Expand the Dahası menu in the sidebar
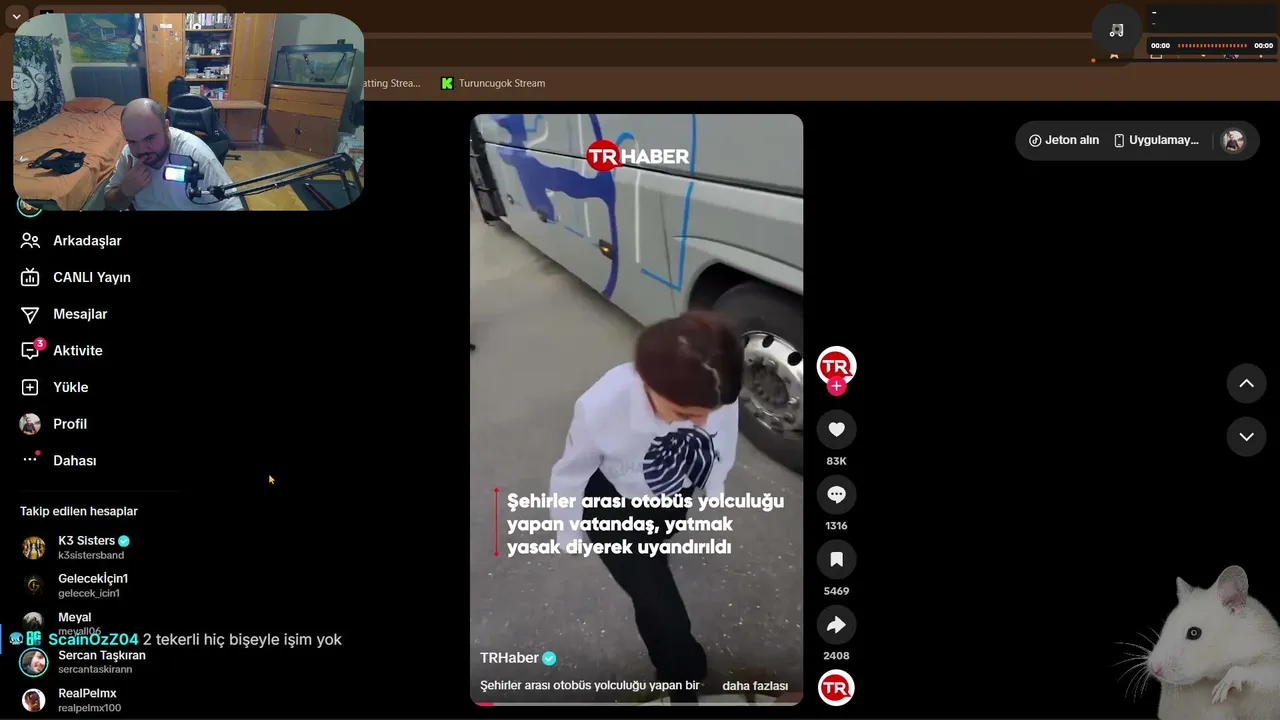Screen dimensions: 1280x720 click(59, 460)
